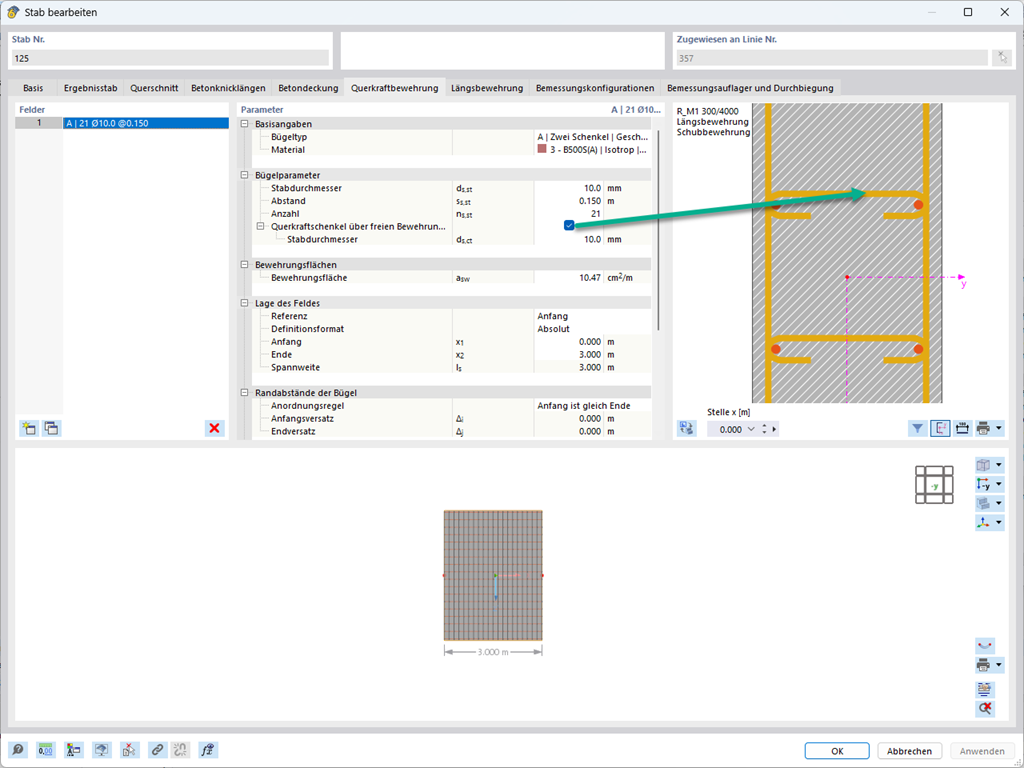
Task: Open the units and decimal places settings
Action: point(45,750)
